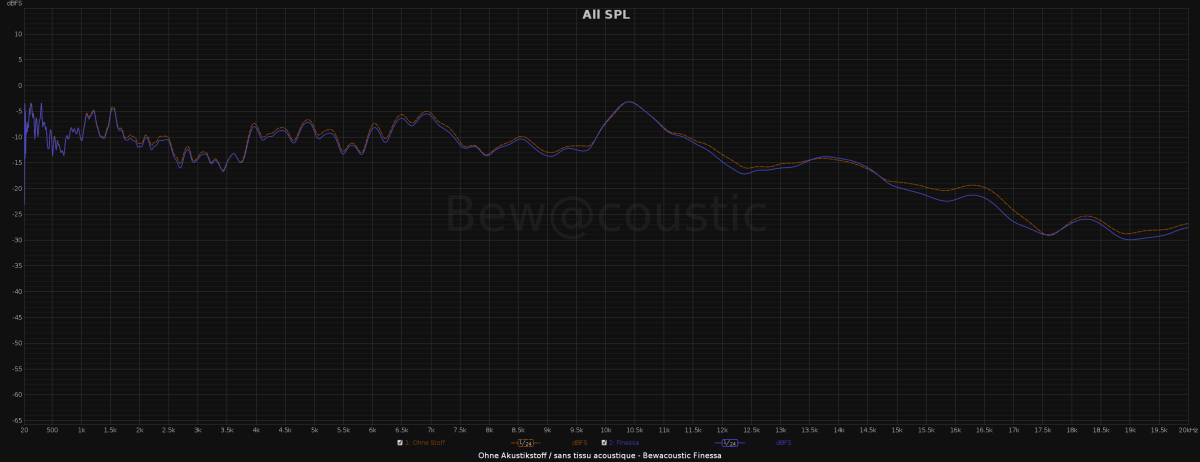Click the blue 1/24 smoothing line sample
This screenshot has height=462, width=1200.
click(729, 442)
